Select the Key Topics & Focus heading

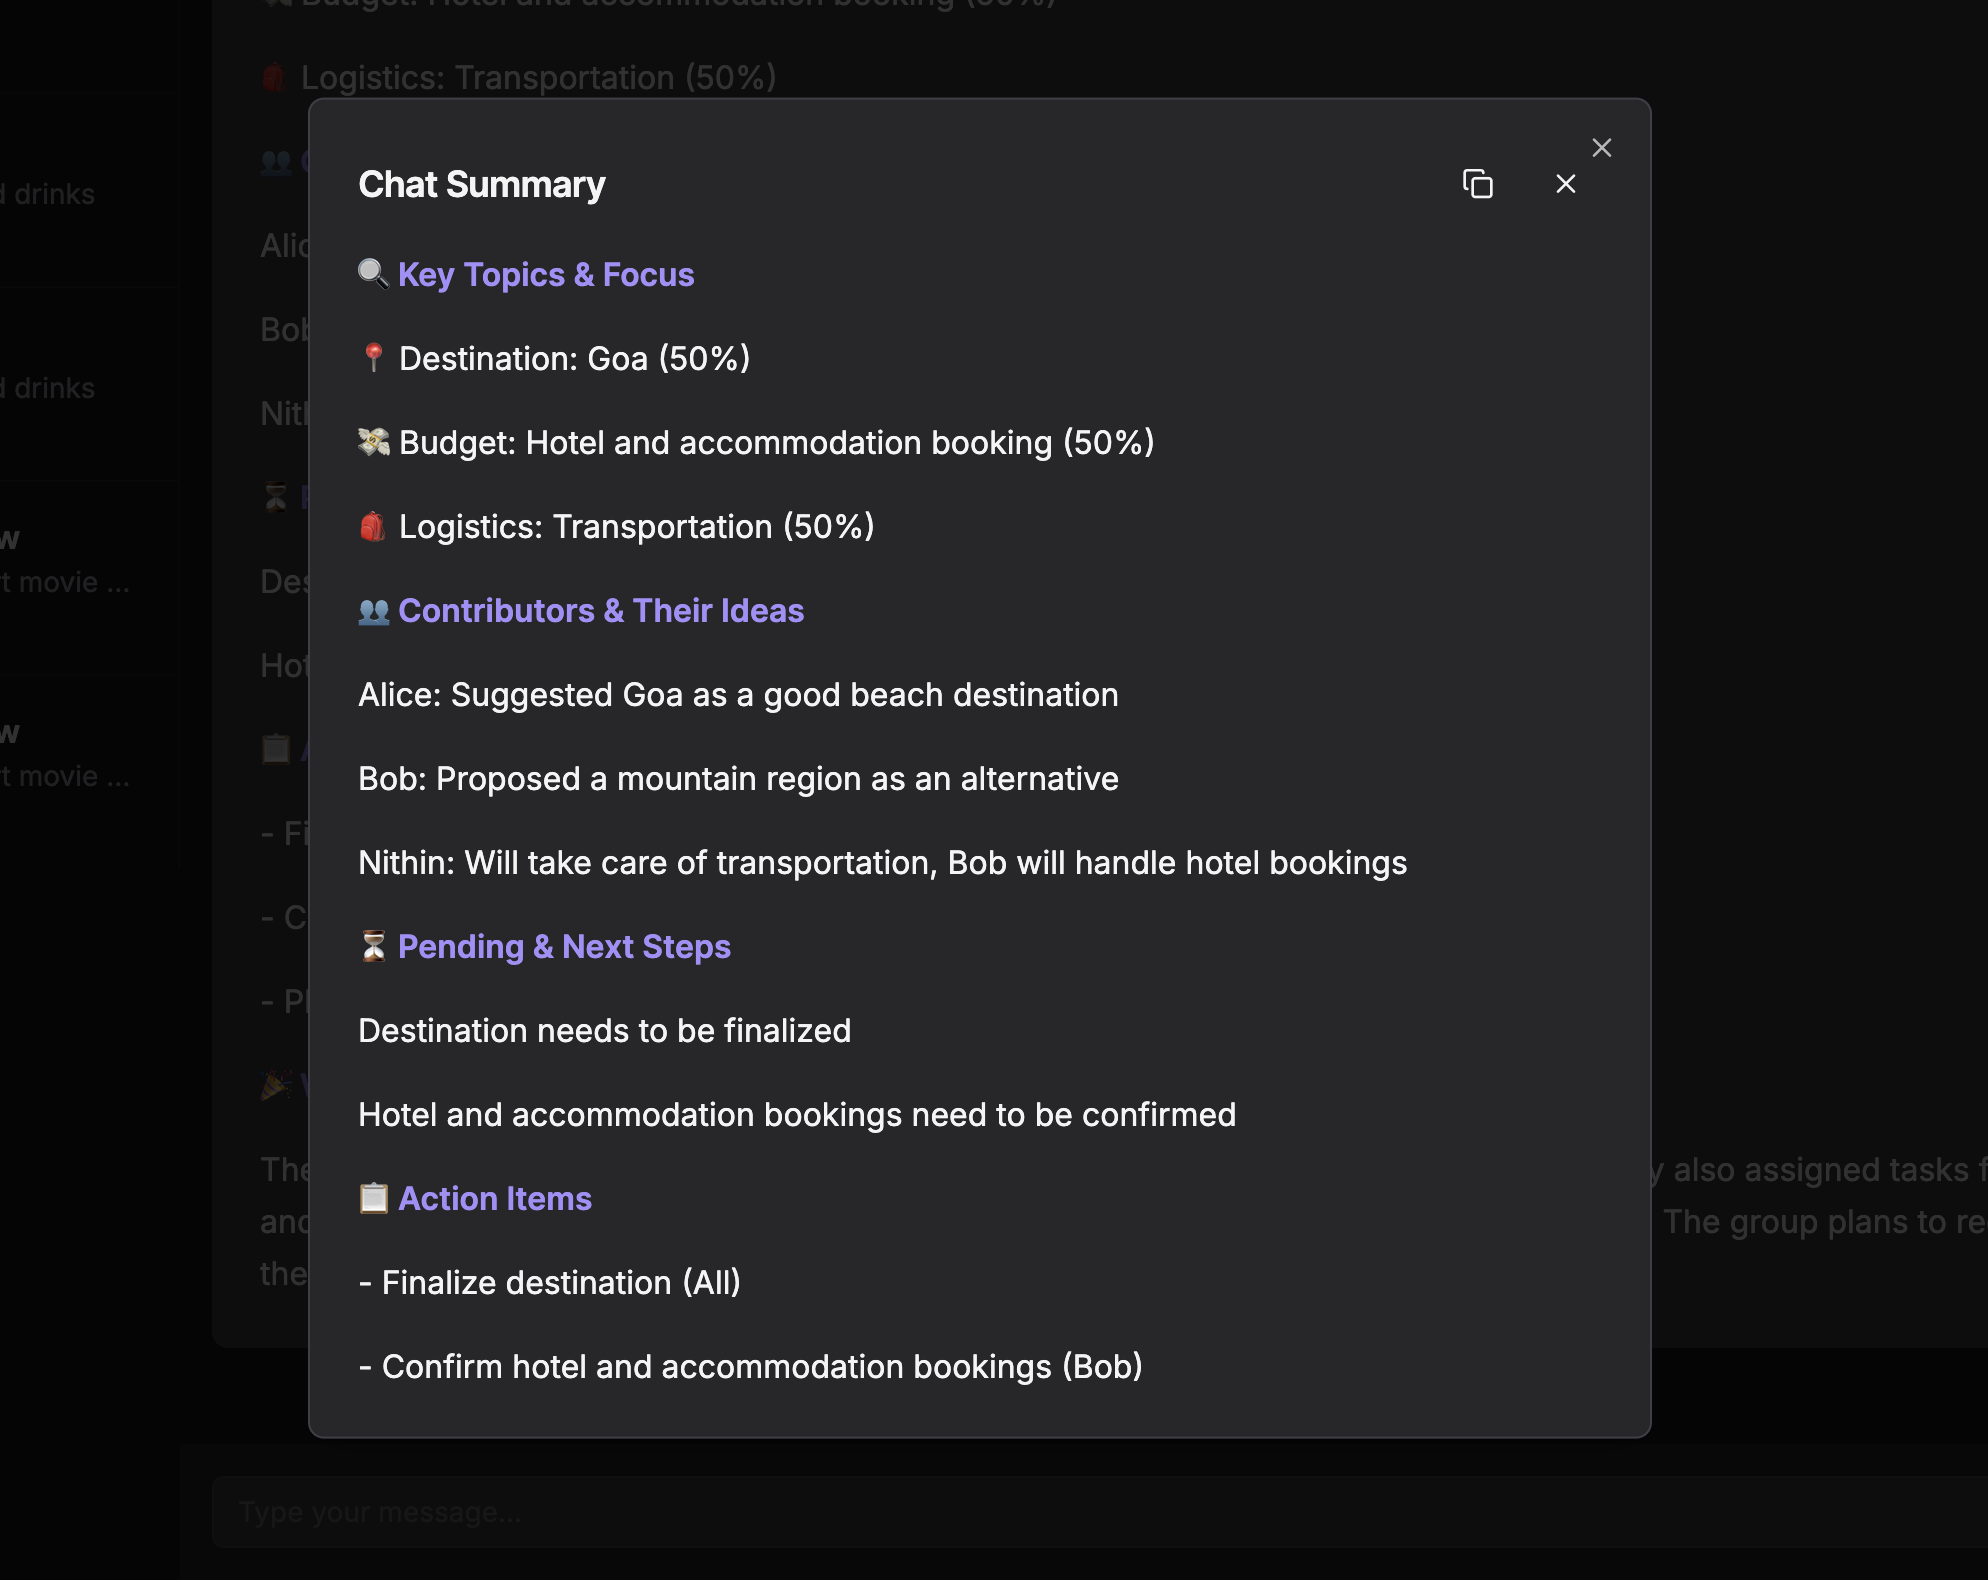coord(546,275)
